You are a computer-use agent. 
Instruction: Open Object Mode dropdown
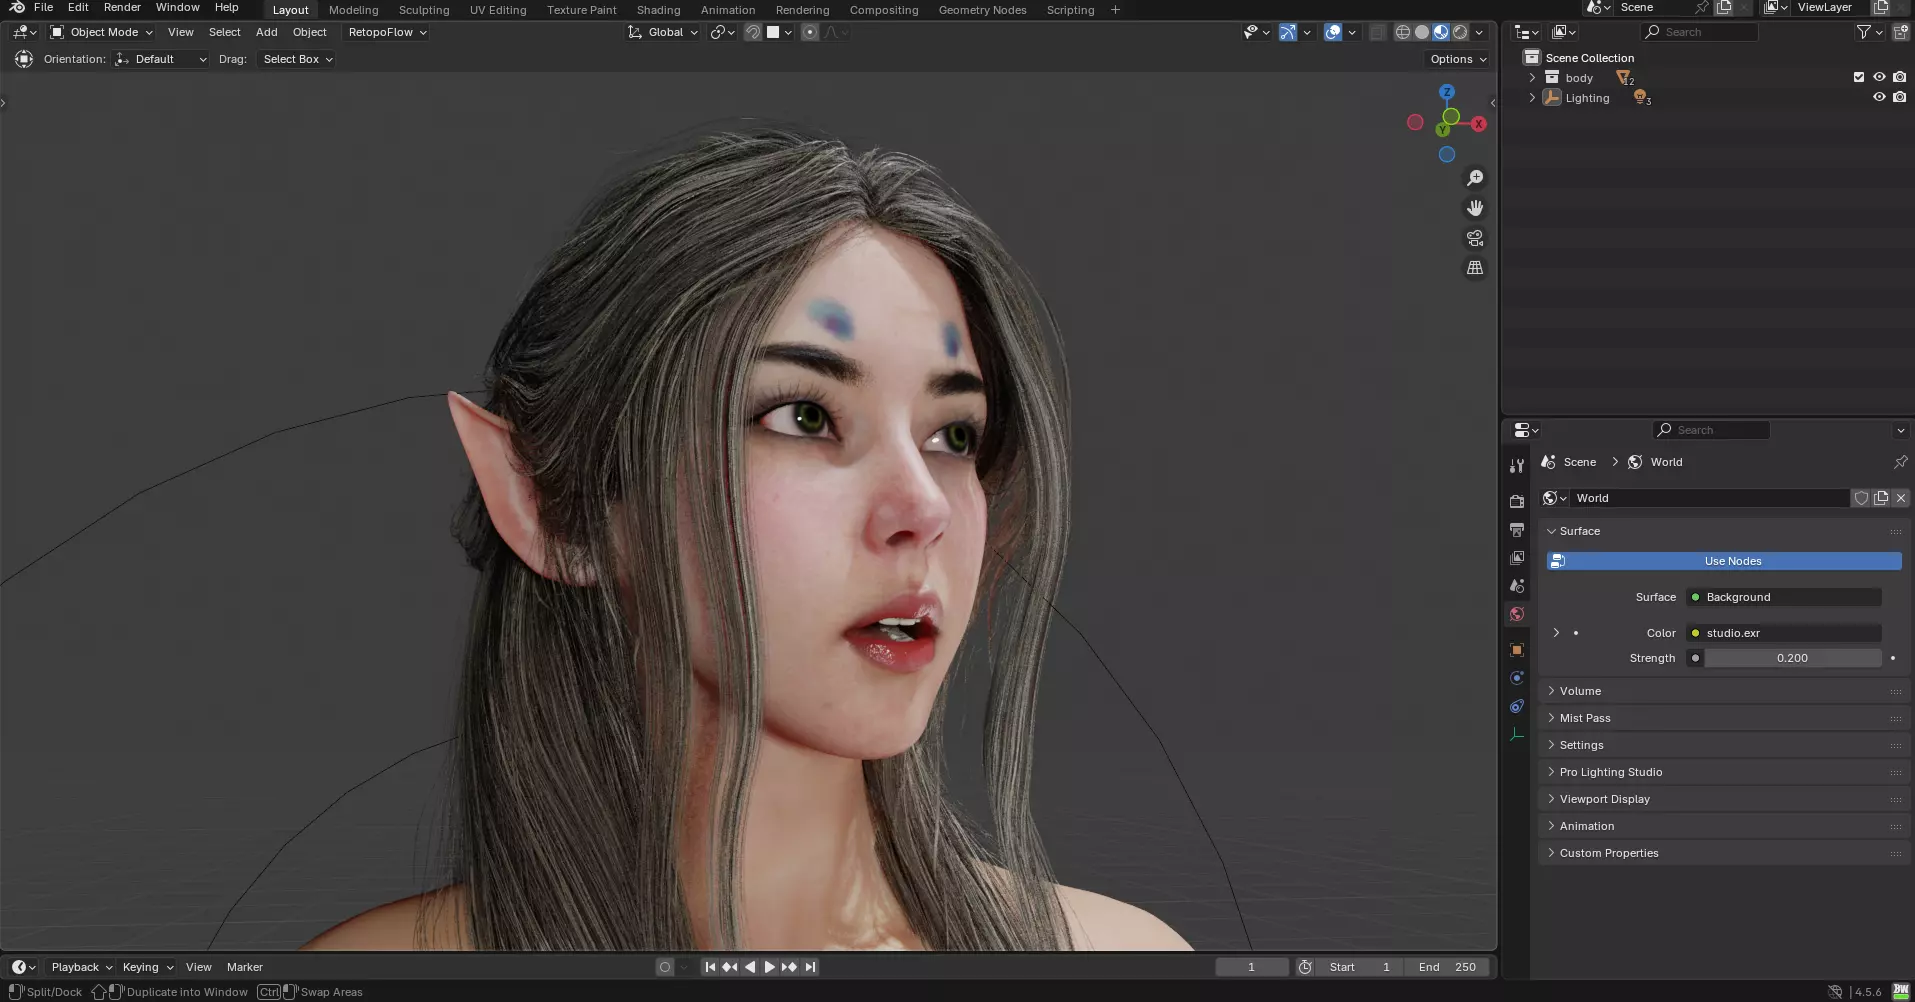(101, 32)
